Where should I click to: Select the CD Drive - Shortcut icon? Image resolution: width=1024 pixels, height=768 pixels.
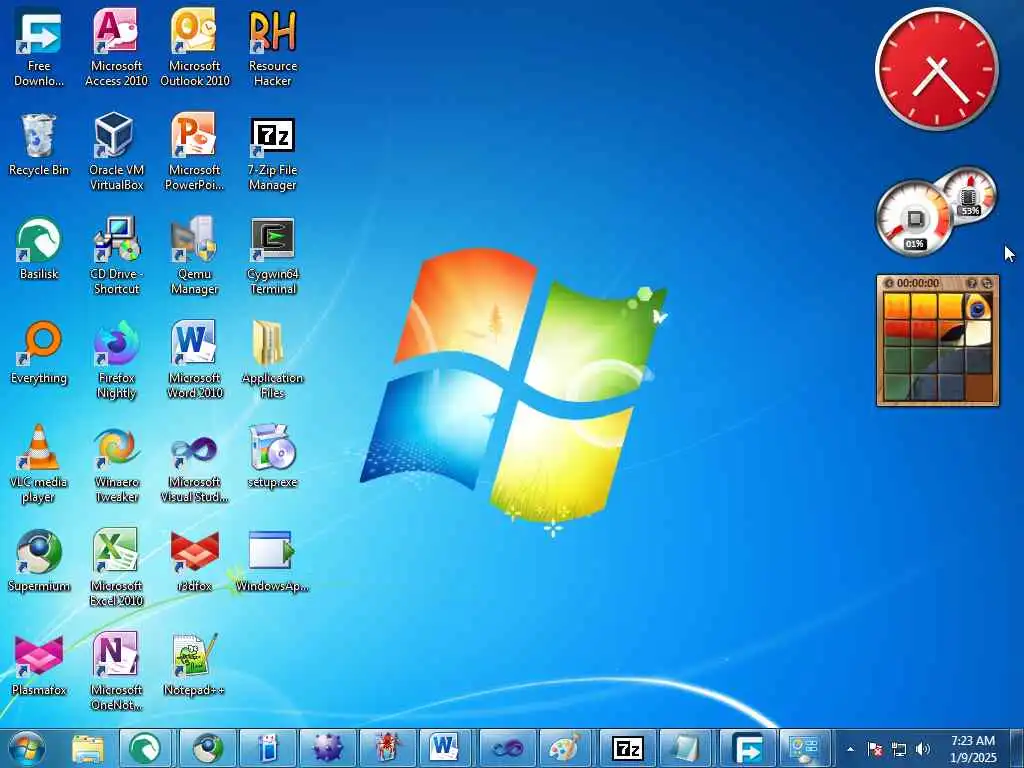pyautogui.click(x=116, y=256)
